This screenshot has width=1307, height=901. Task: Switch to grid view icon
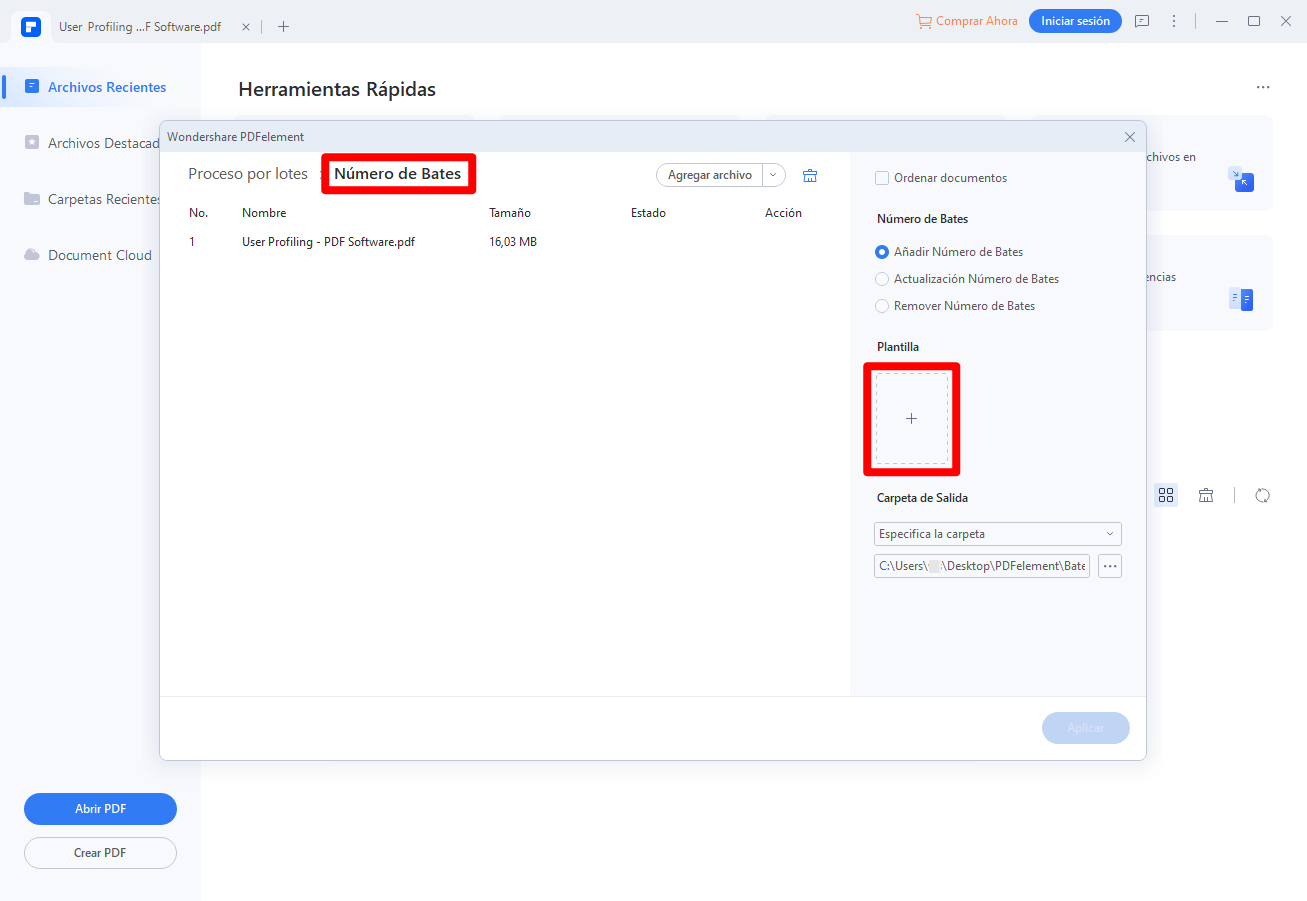pyautogui.click(x=1166, y=495)
